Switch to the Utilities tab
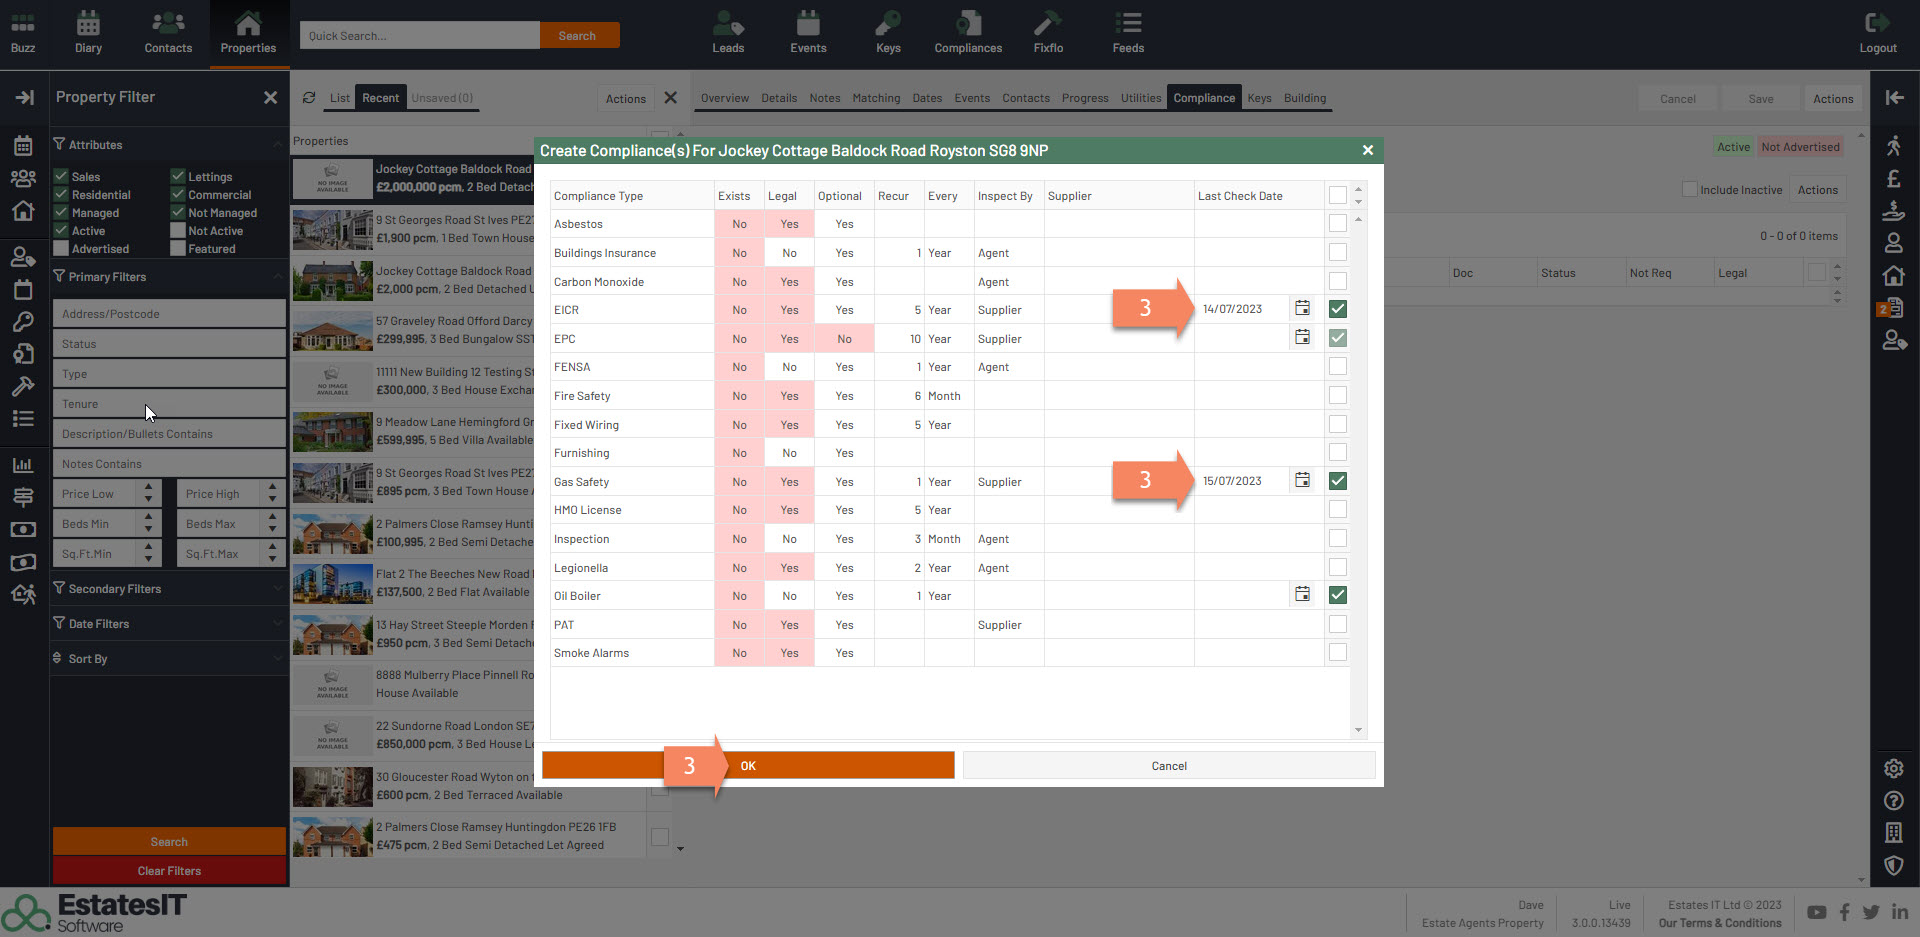This screenshot has width=1920, height=937. pyautogui.click(x=1140, y=98)
